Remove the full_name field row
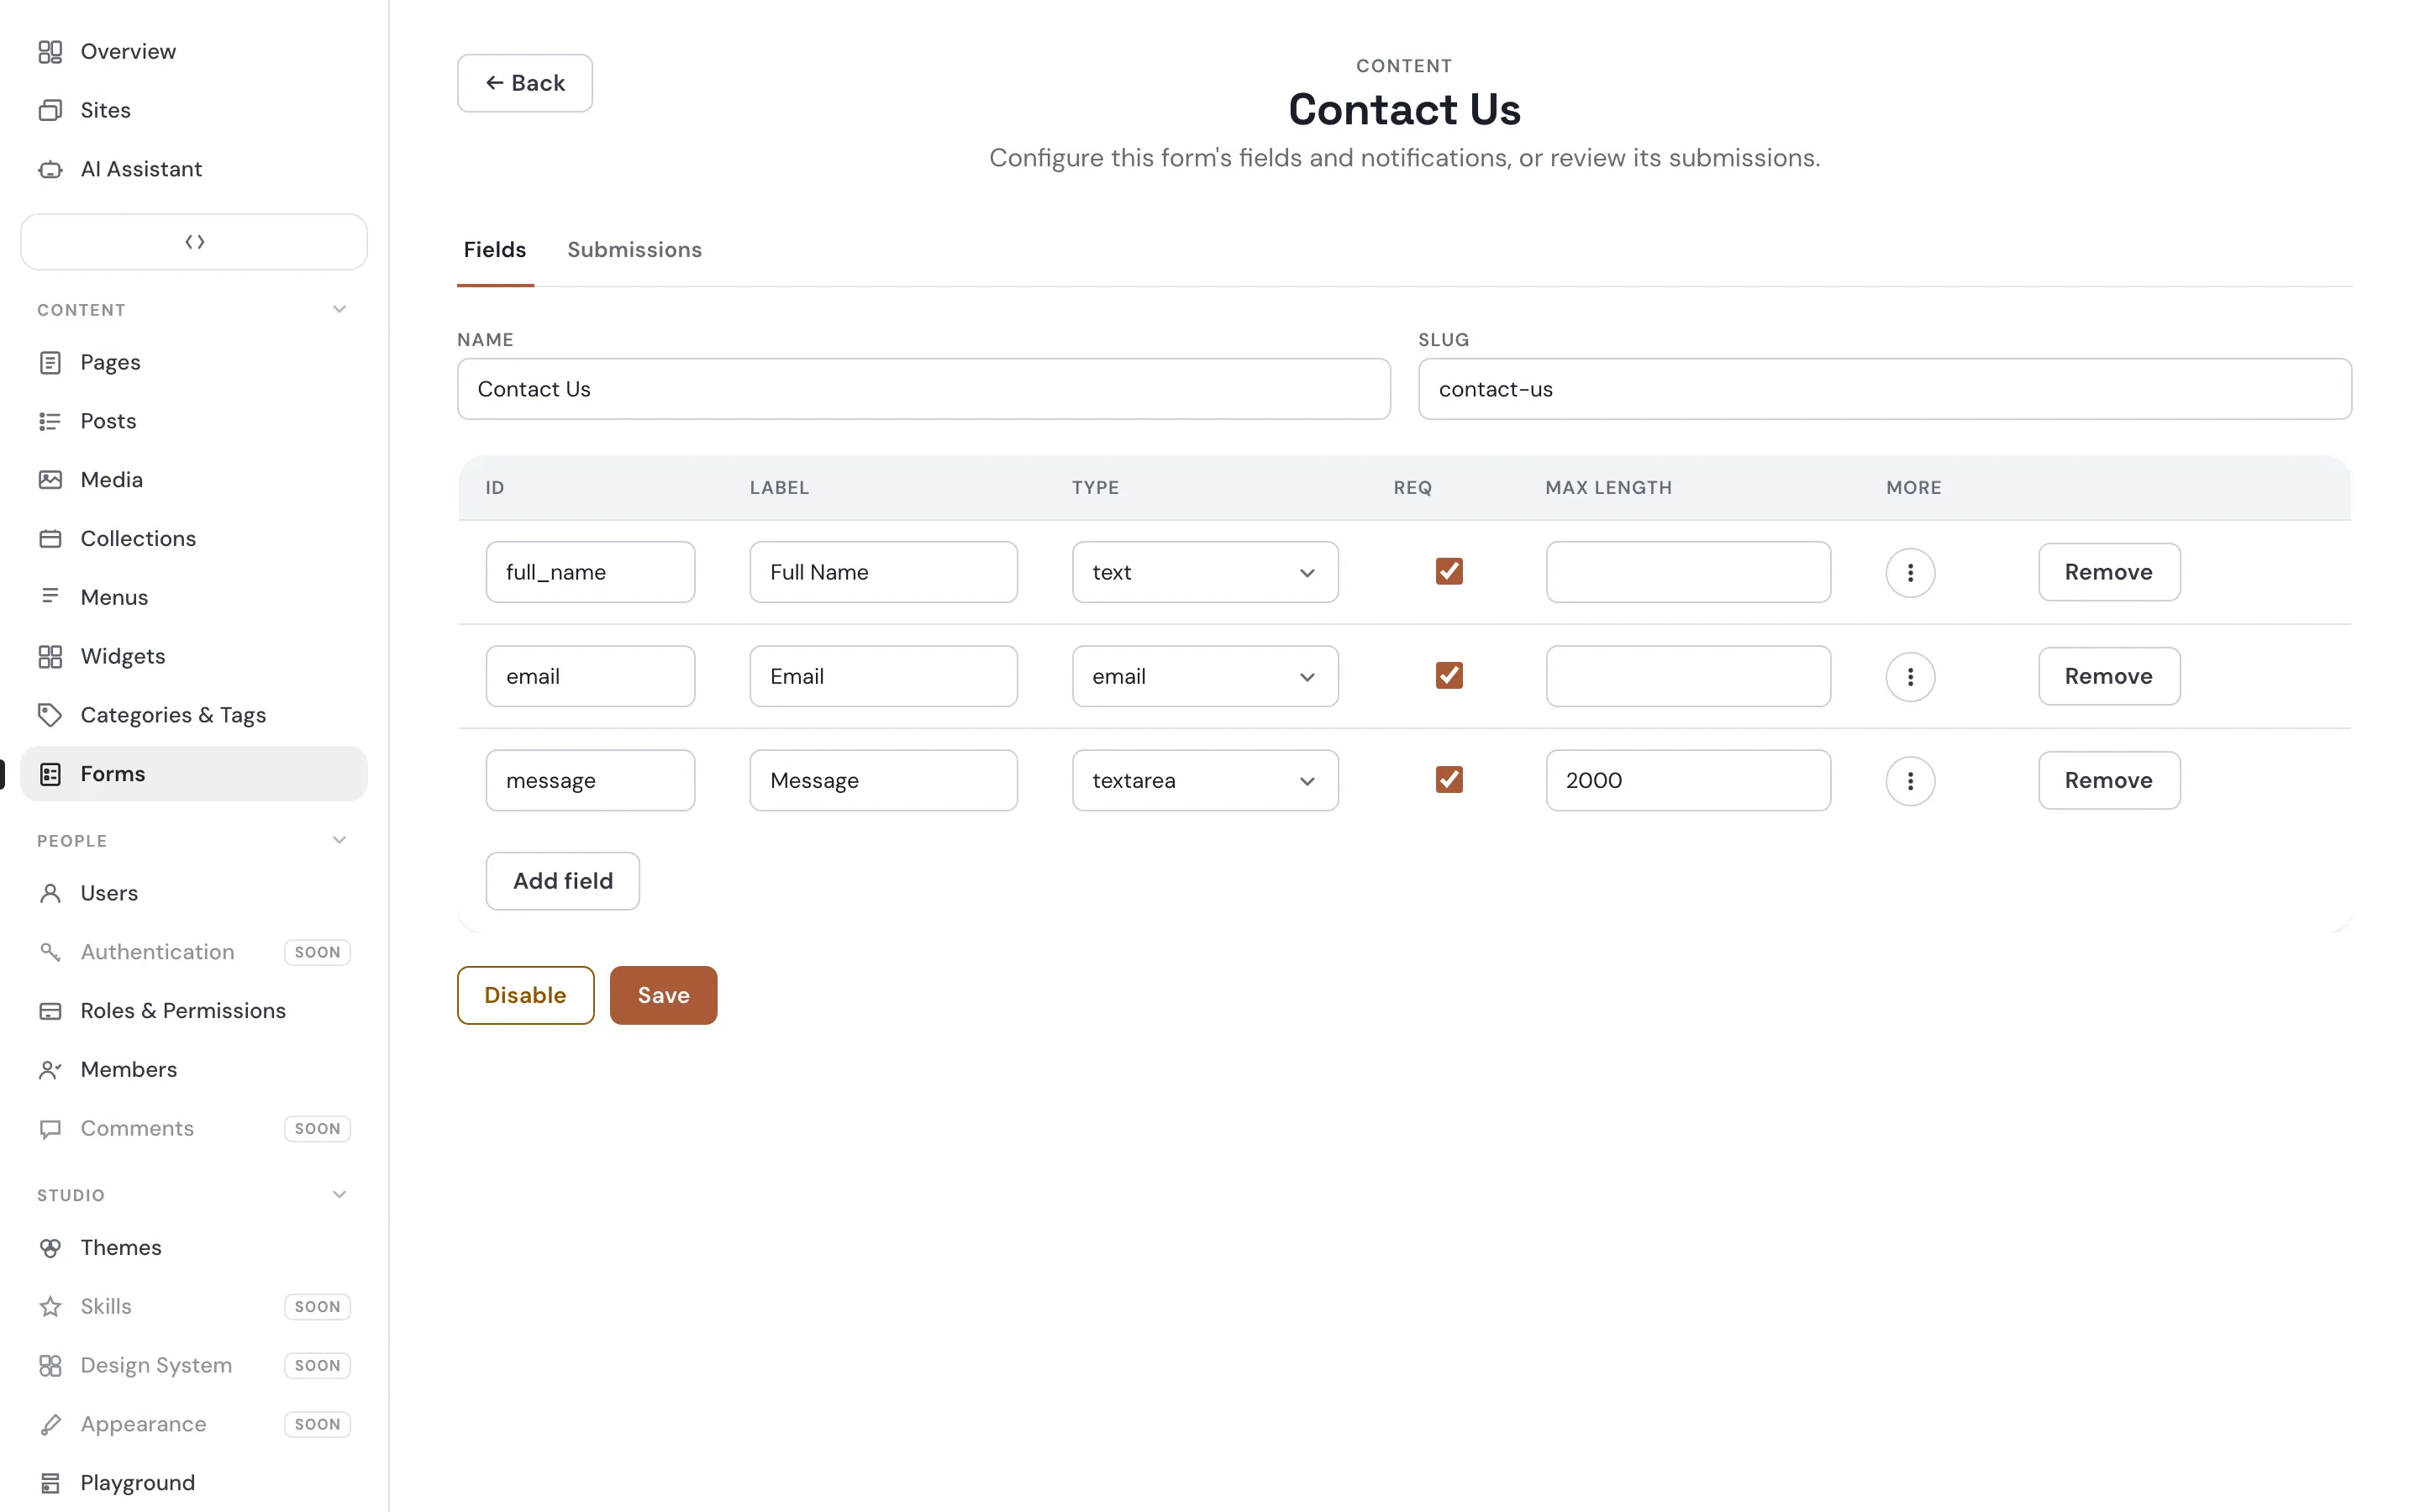The height and width of the screenshot is (1512, 2420). point(2109,573)
